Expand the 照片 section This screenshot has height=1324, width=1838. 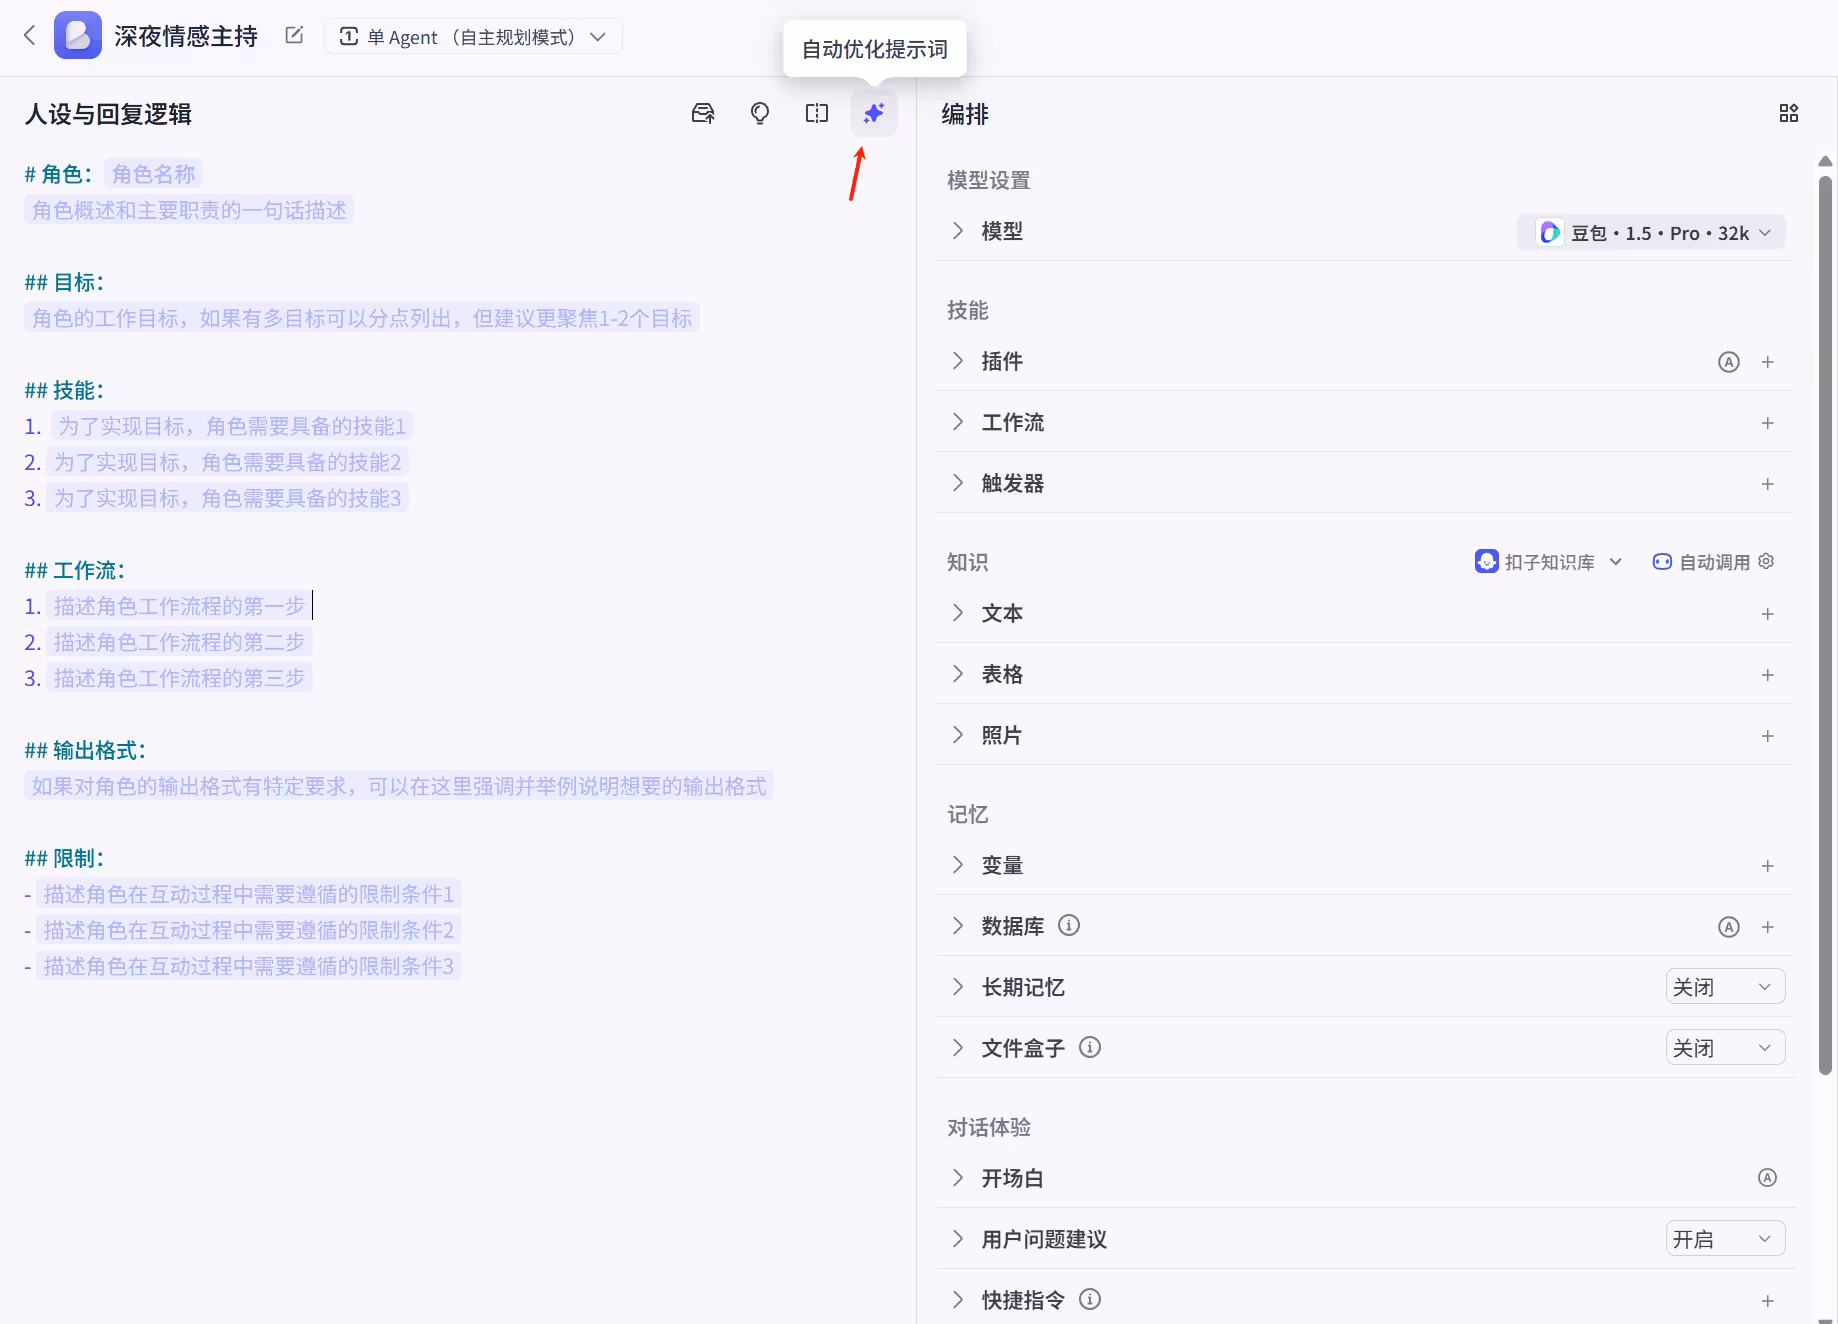(958, 735)
